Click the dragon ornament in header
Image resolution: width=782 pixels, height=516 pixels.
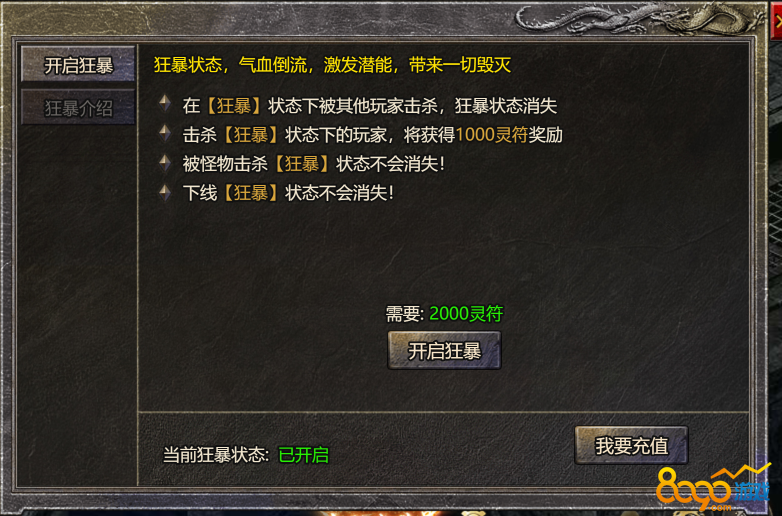[639, 18]
